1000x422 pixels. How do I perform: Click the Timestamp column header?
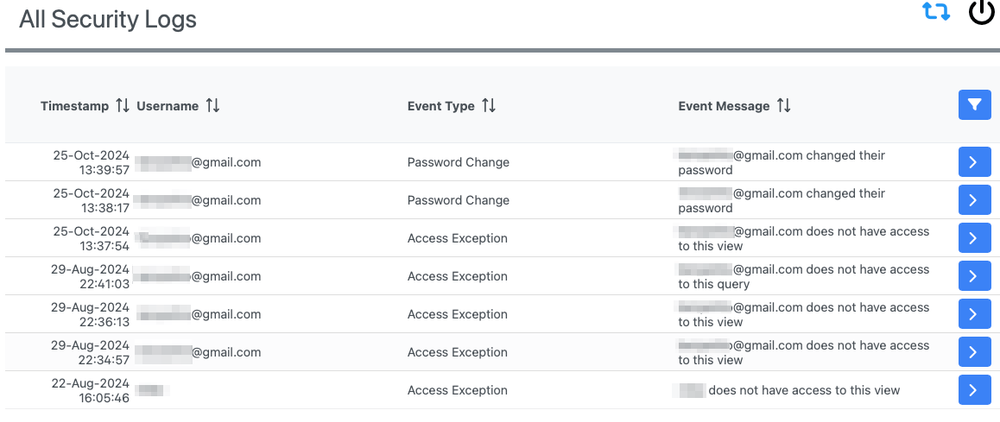click(76, 106)
